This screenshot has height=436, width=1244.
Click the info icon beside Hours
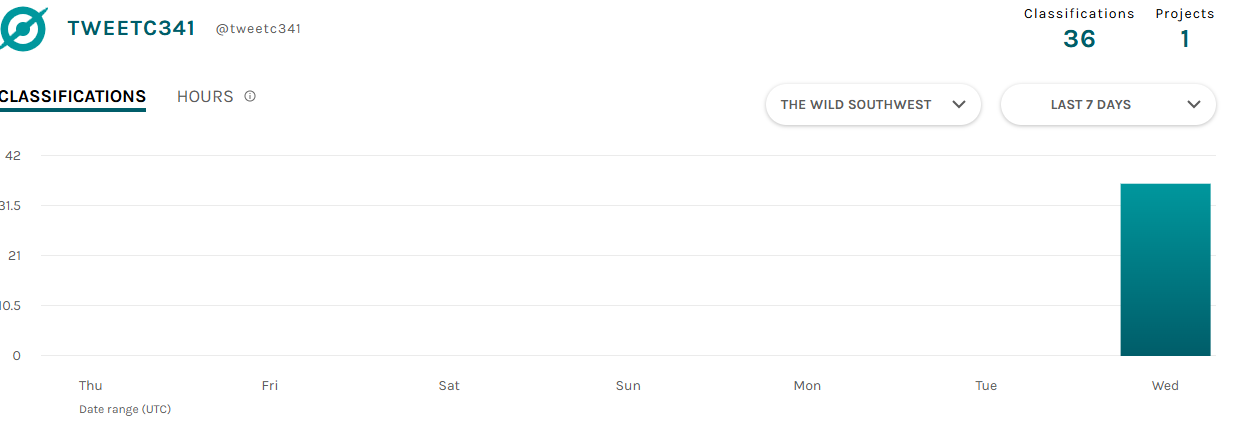[250, 97]
